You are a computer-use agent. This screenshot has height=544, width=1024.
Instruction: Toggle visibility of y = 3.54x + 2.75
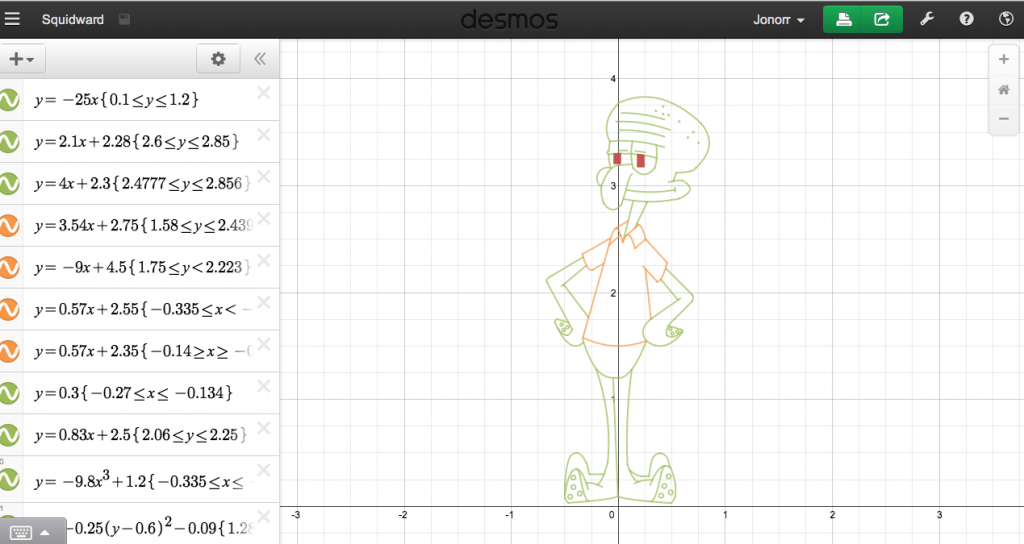(9, 226)
